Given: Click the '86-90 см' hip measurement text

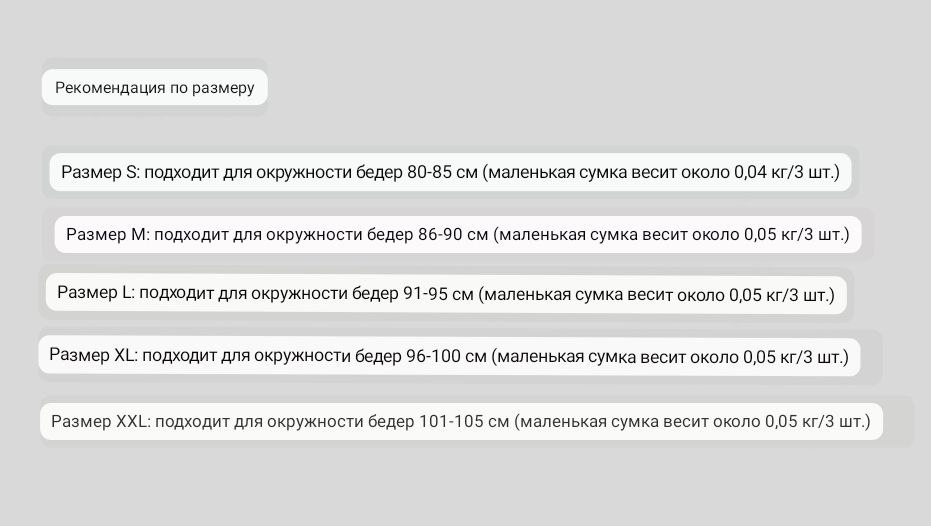Looking at the screenshot, I should tap(453, 235).
